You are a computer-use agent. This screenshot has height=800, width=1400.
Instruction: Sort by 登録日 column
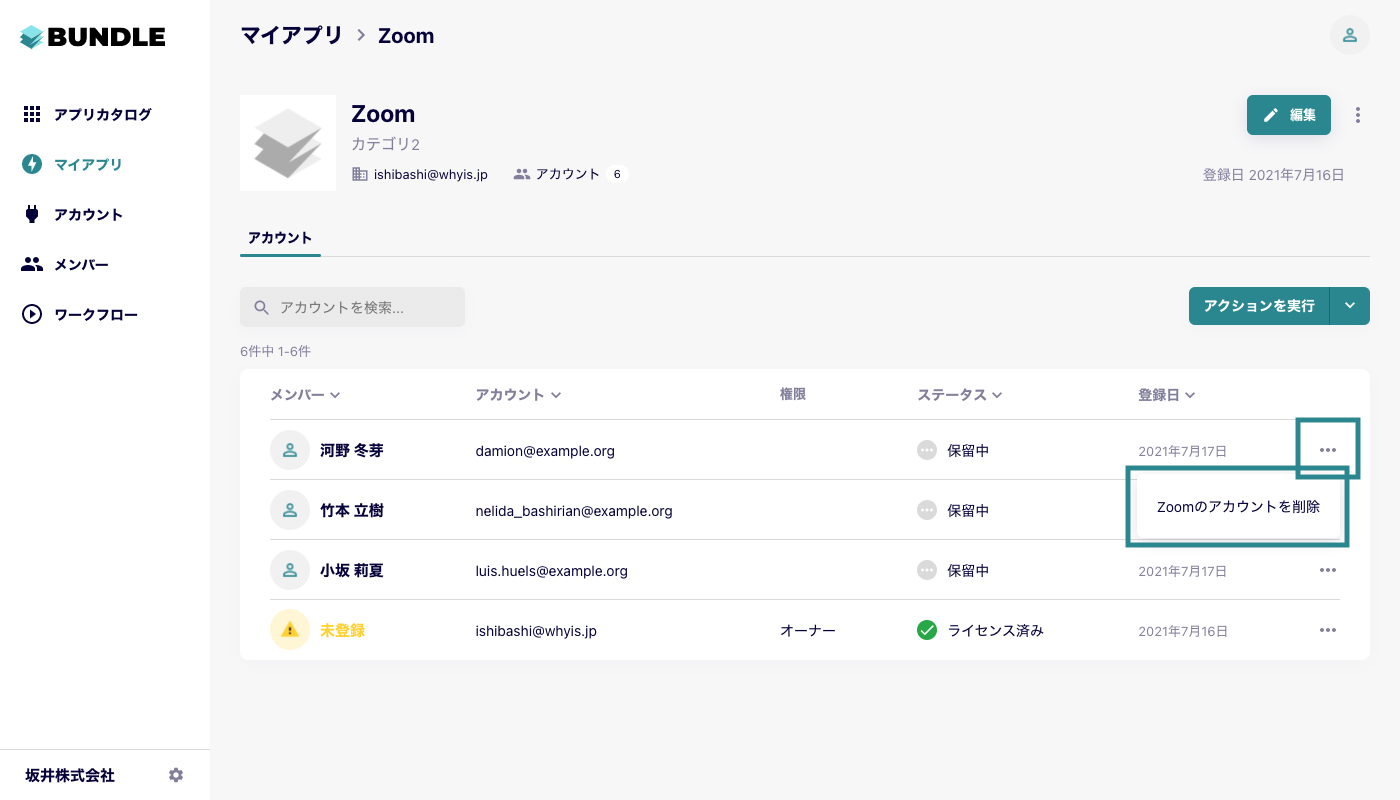coord(1167,395)
